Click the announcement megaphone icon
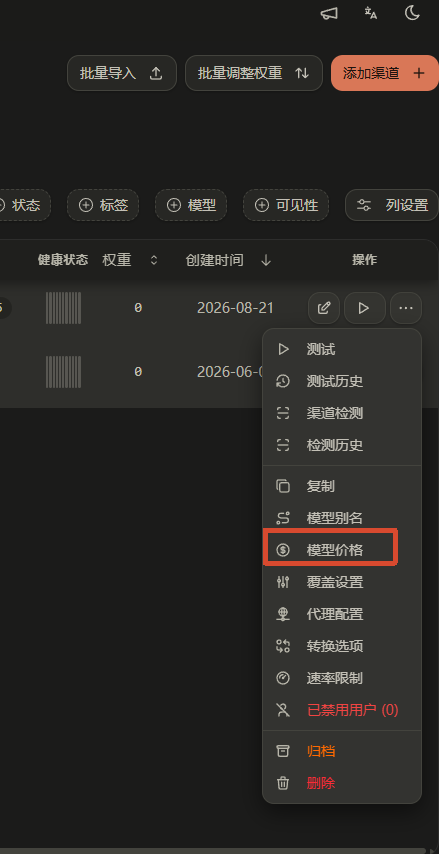Image resolution: width=439 pixels, height=854 pixels. [329, 13]
